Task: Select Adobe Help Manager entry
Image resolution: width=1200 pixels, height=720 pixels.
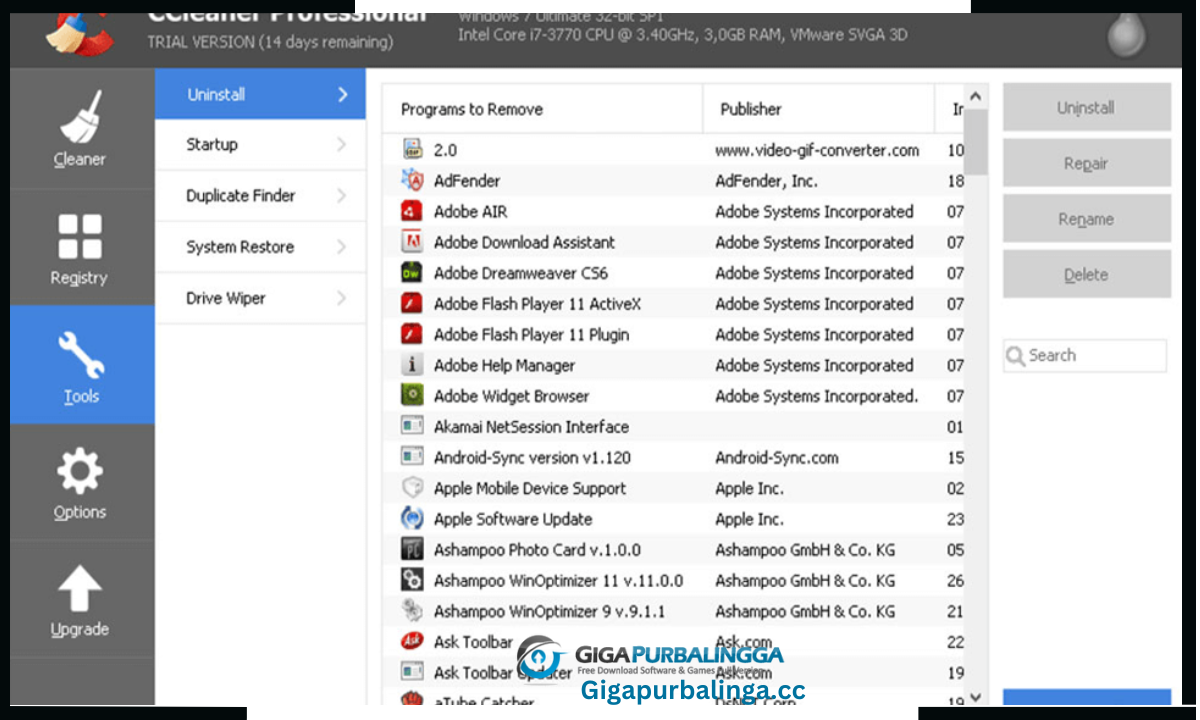Action: pyautogui.click(x=504, y=365)
